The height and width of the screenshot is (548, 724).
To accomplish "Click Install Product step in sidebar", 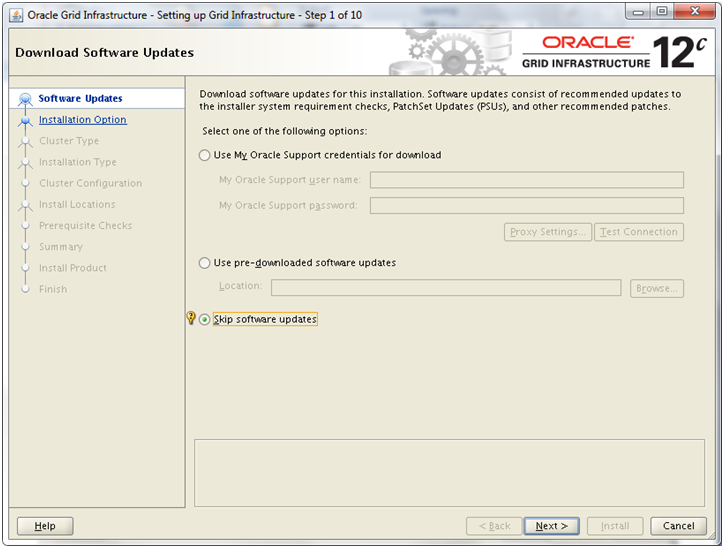I will tap(72, 268).
